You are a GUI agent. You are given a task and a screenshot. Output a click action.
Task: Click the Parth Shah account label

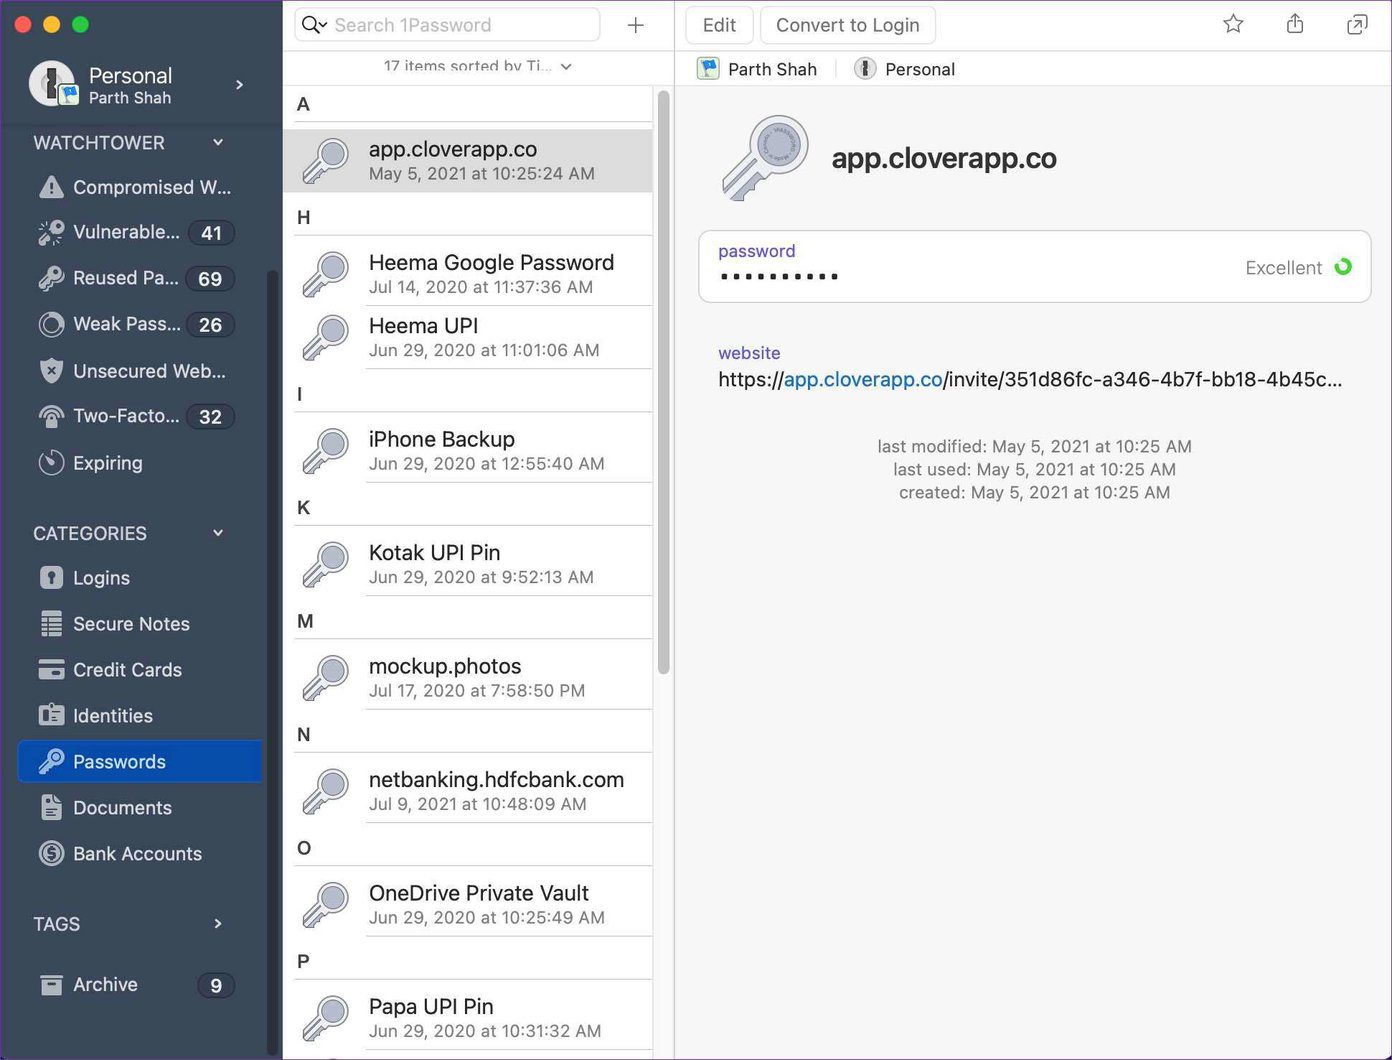click(772, 69)
